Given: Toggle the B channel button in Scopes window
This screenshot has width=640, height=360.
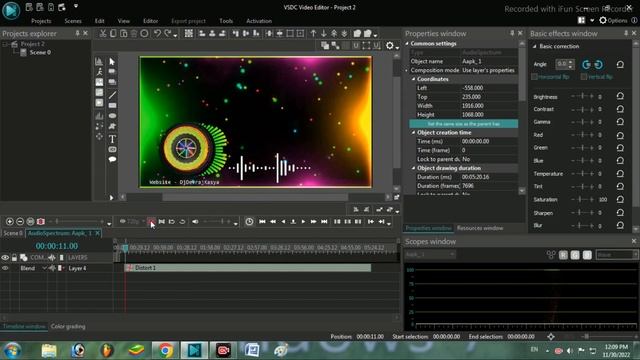Looking at the screenshot, I should pyautogui.click(x=587, y=255).
